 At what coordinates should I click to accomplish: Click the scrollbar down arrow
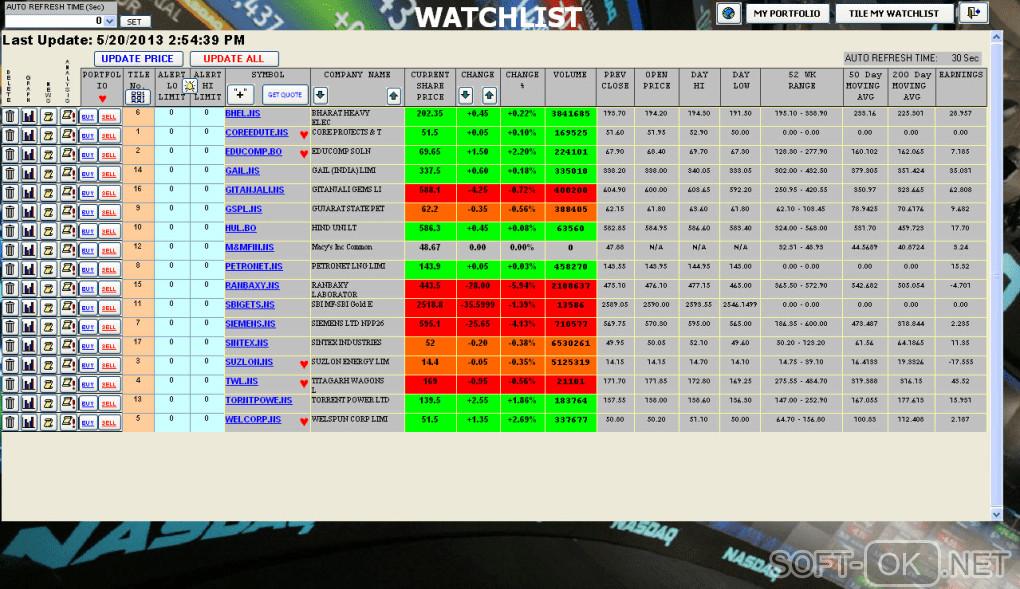[x=996, y=514]
